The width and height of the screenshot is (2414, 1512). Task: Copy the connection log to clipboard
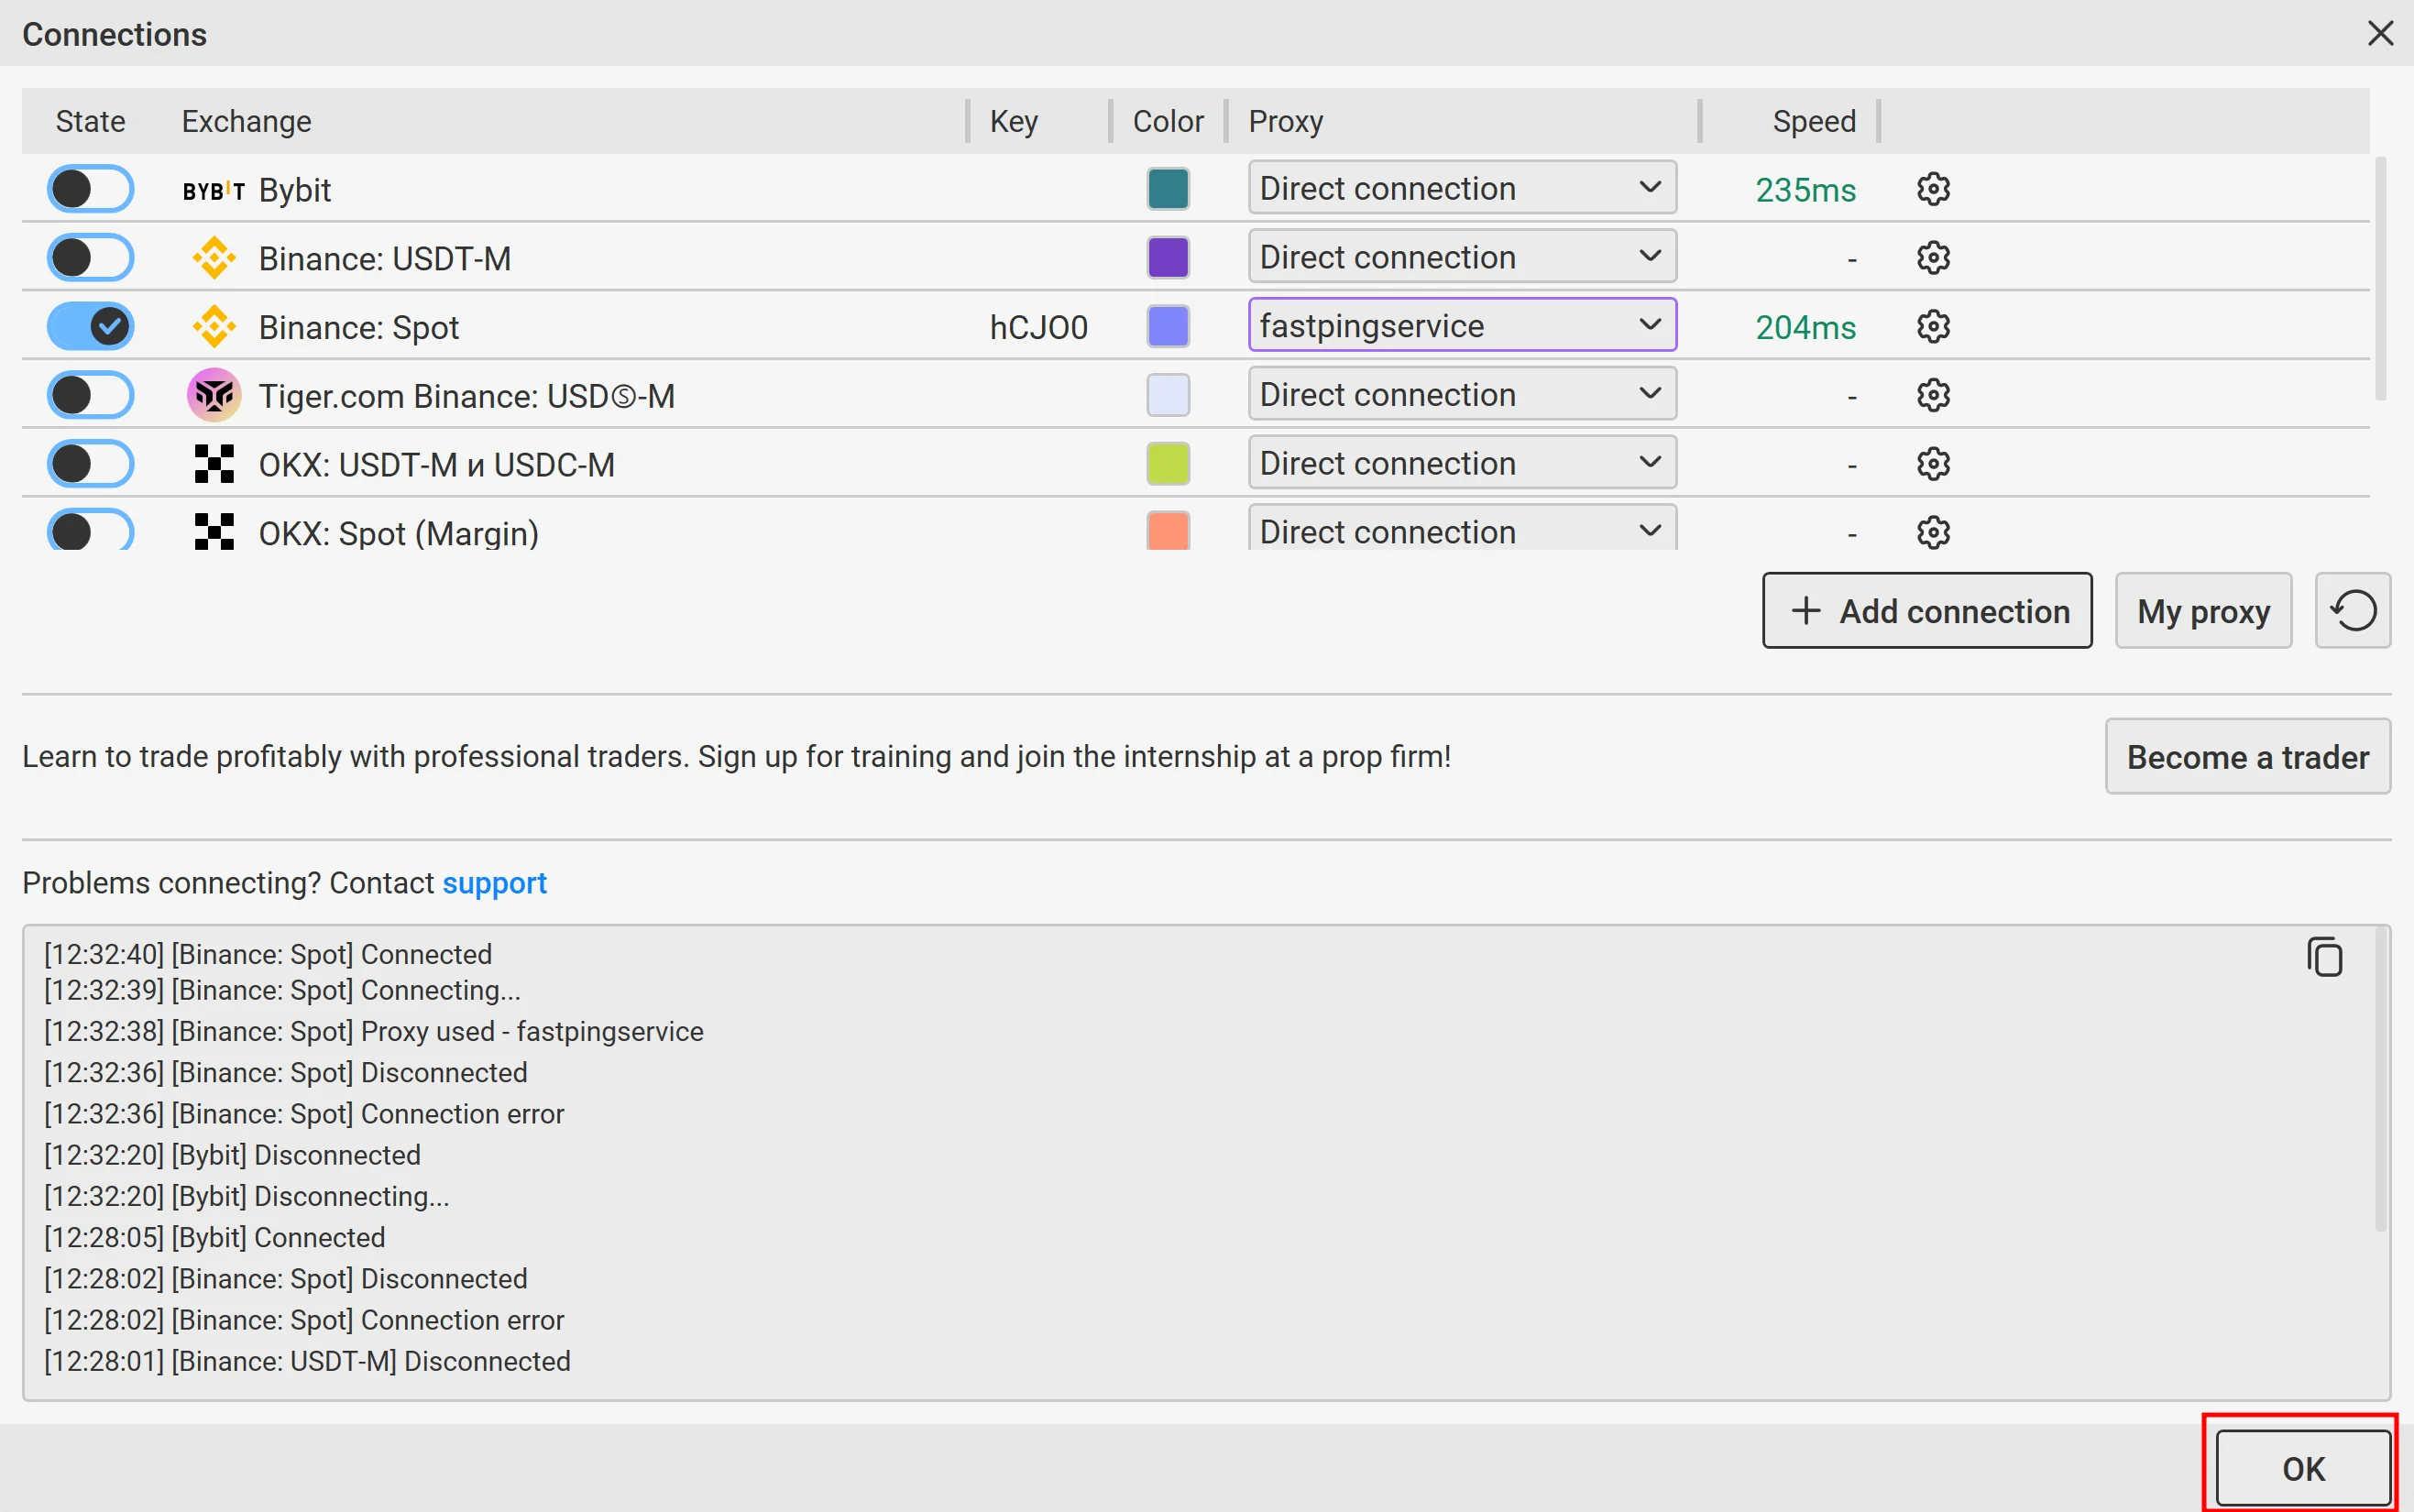[2324, 957]
